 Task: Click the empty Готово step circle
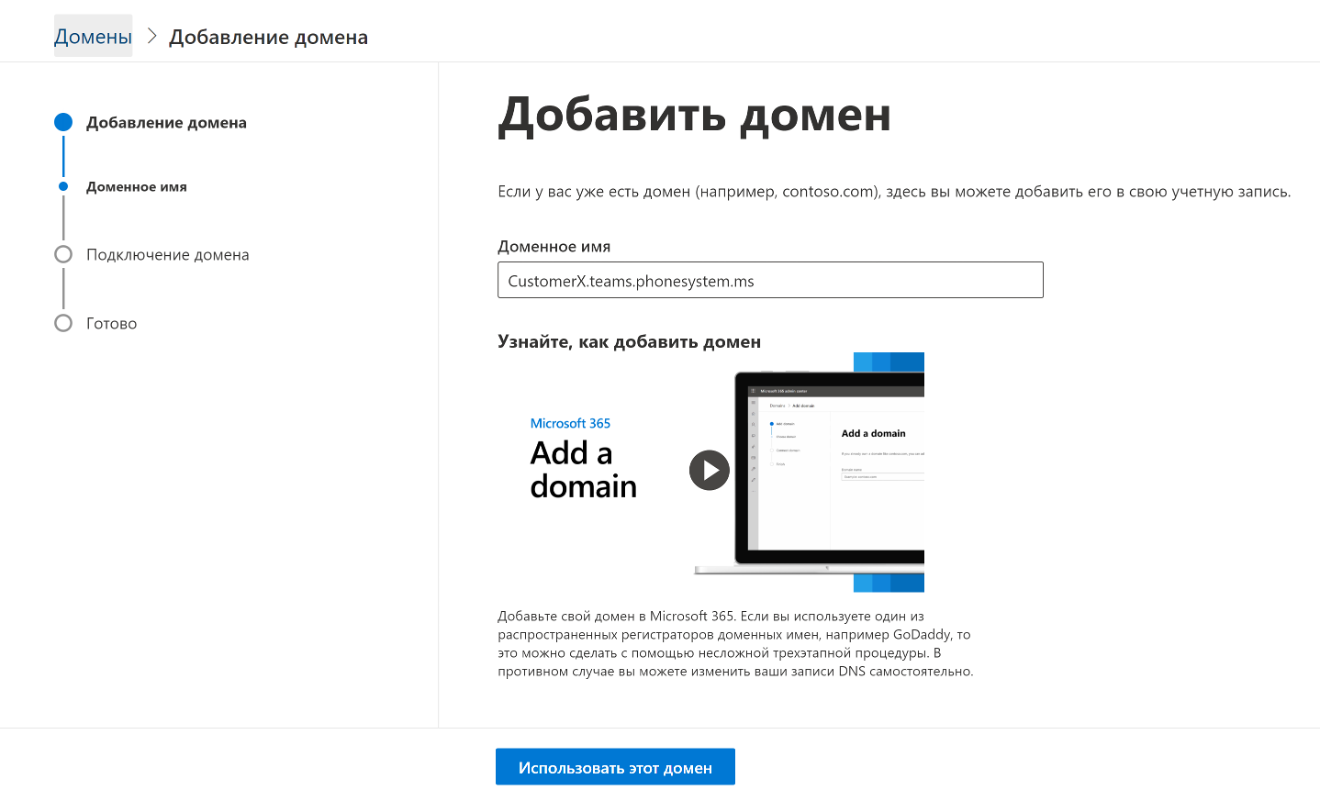63,323
